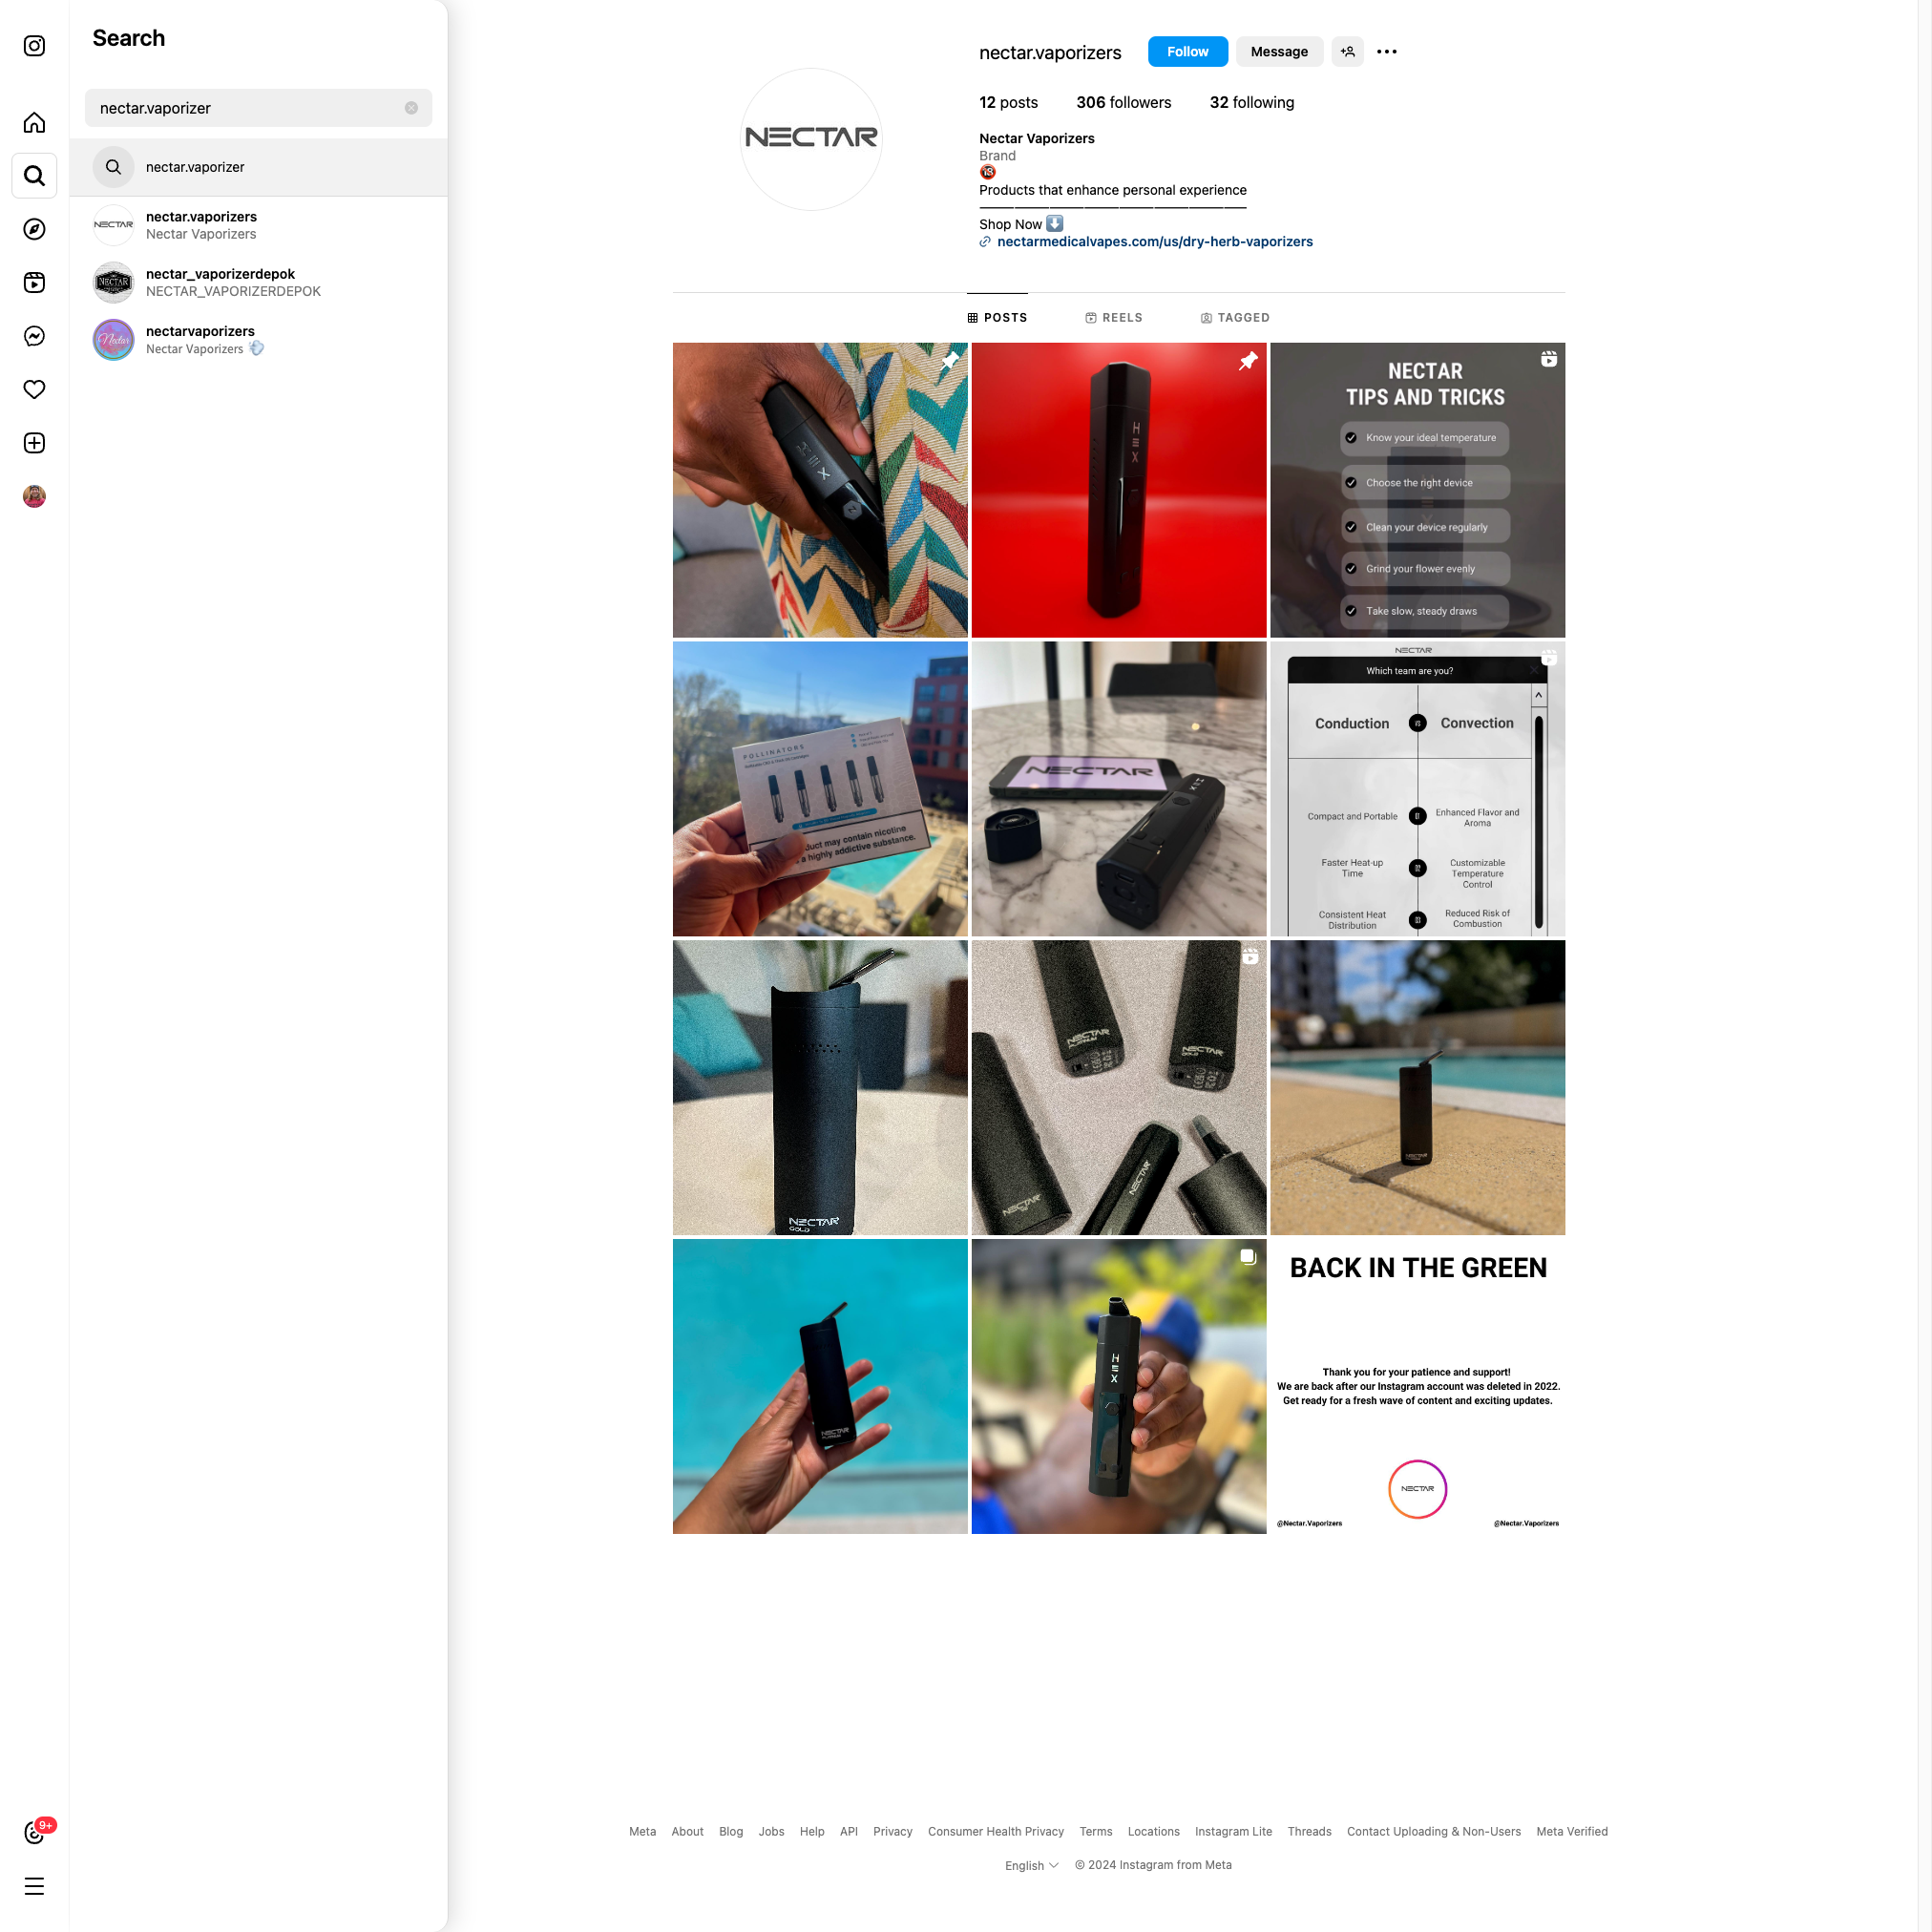Open the three-dot profile options
The height and width of the screenshot is (1932, 1932).
(x=1386, y=52)
